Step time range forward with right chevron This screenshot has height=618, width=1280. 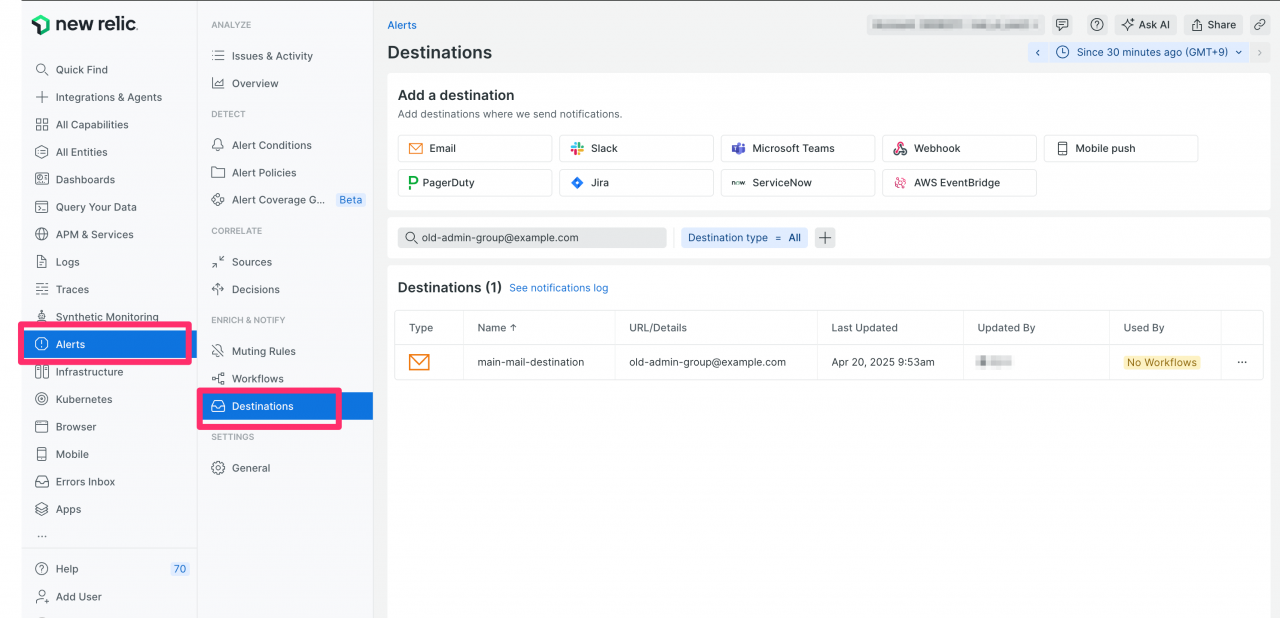click(1260, 52)
